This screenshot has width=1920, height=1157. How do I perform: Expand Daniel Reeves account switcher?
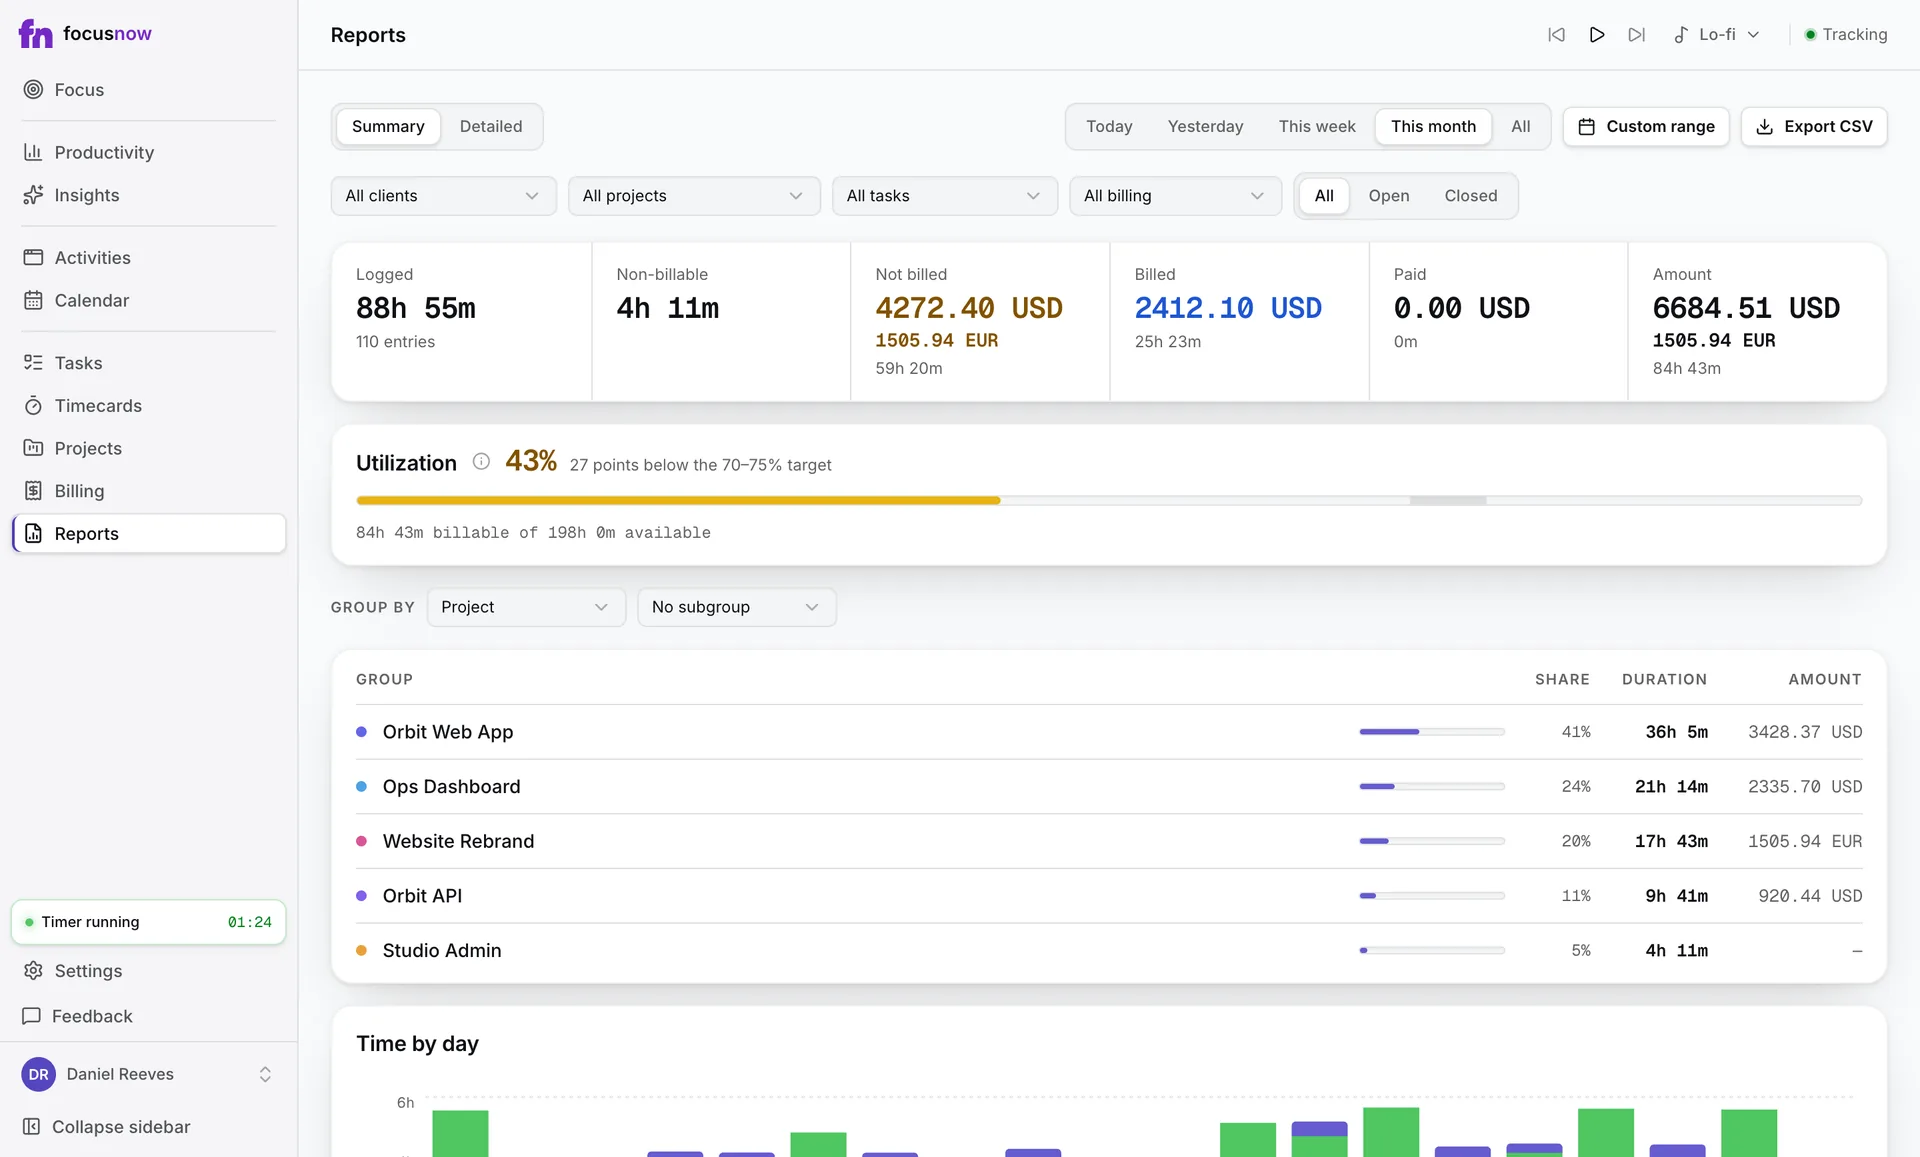point(148,1074)
